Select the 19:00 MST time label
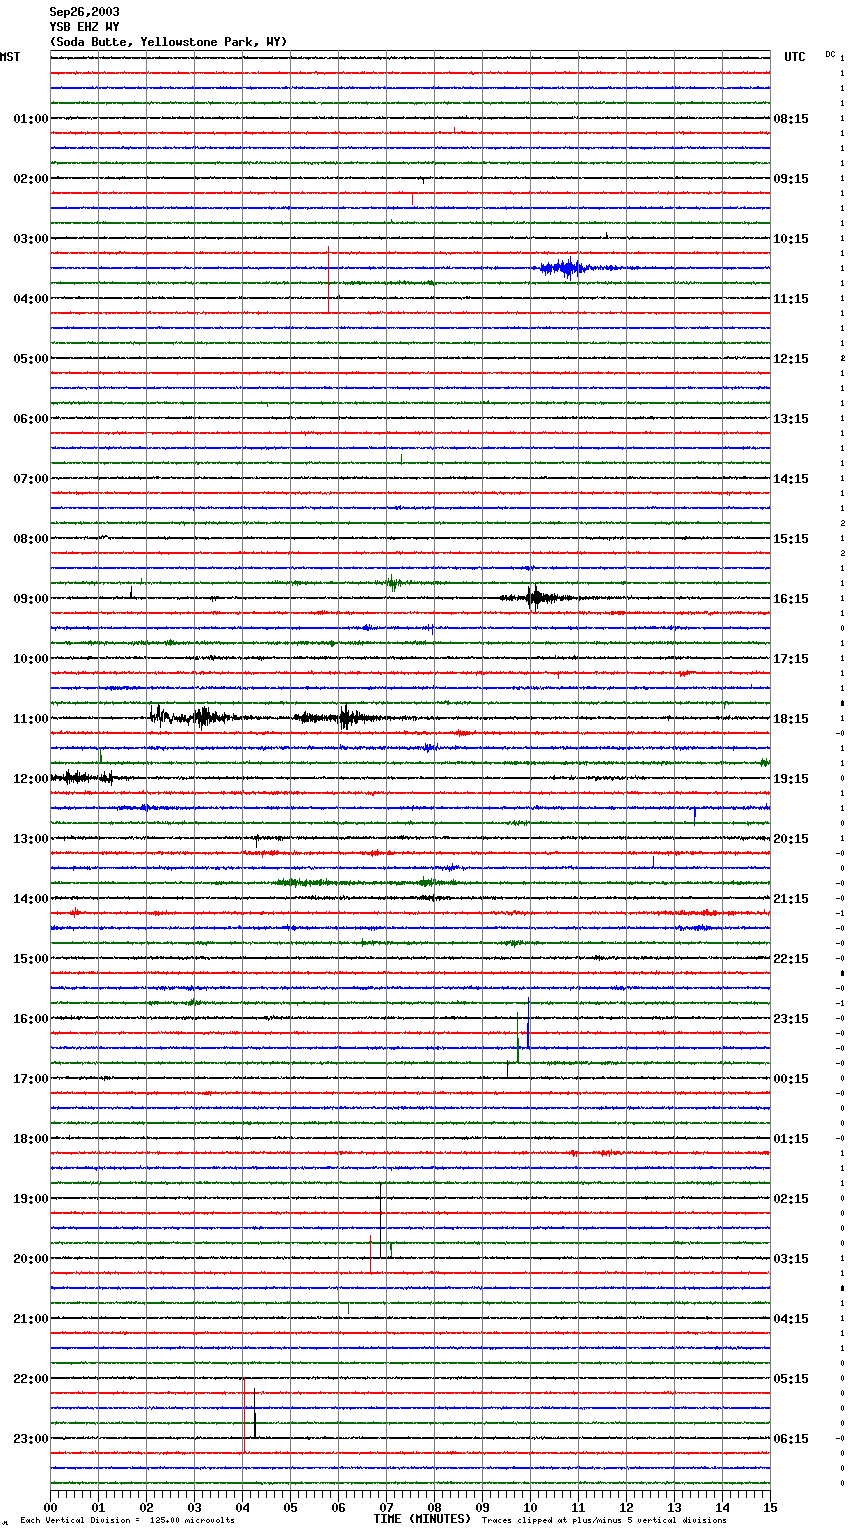Screen dimensions: 850x1534 pos(31,1199)
